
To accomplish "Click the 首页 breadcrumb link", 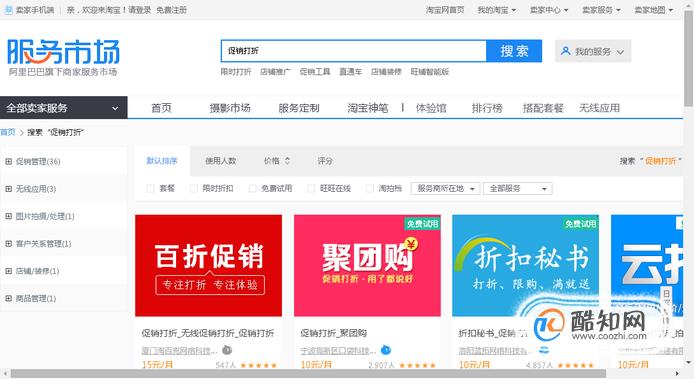I will [8, 132].
